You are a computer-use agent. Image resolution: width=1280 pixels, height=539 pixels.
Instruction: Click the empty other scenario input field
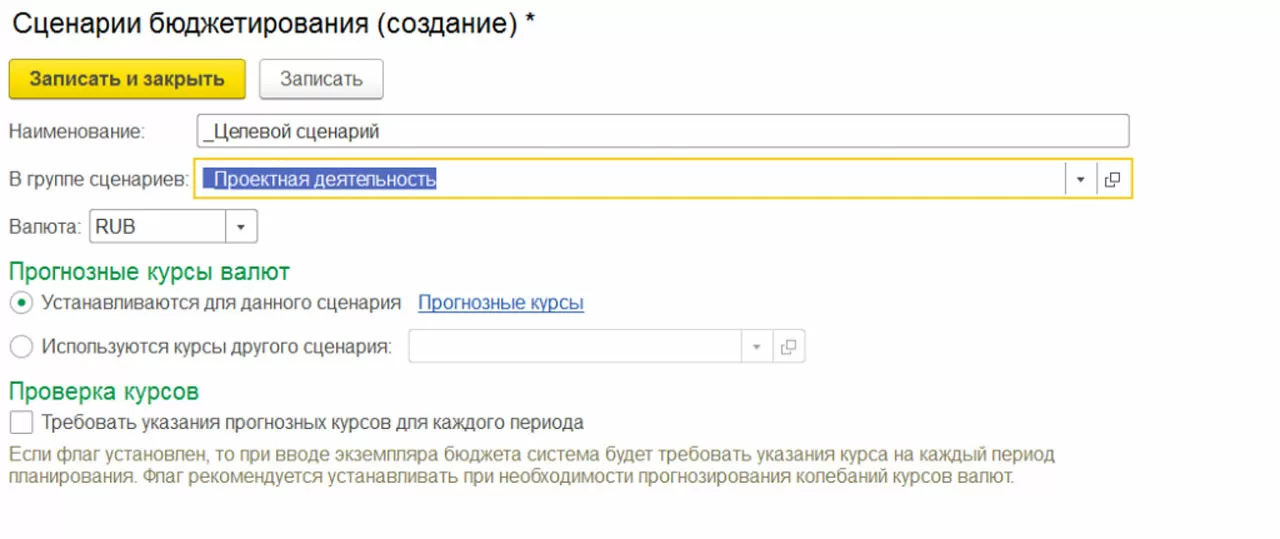tap(574, 347)
